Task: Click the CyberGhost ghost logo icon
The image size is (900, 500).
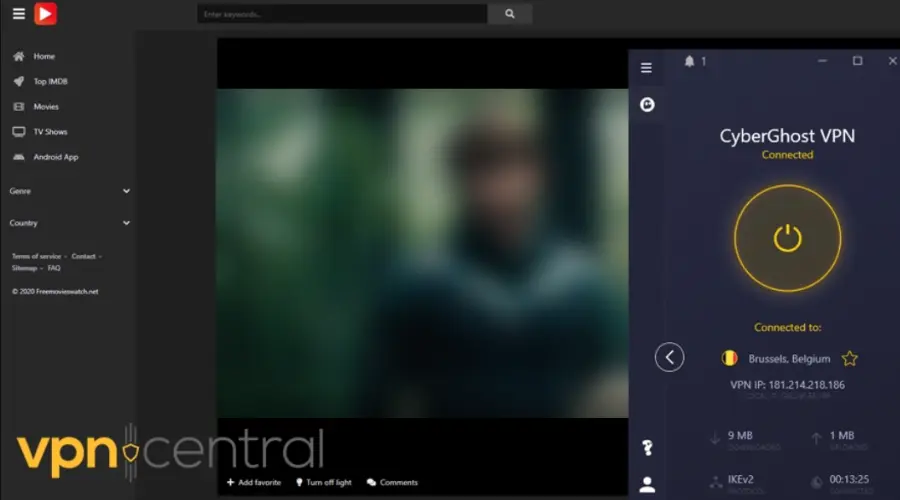Action: pos(647,104)
